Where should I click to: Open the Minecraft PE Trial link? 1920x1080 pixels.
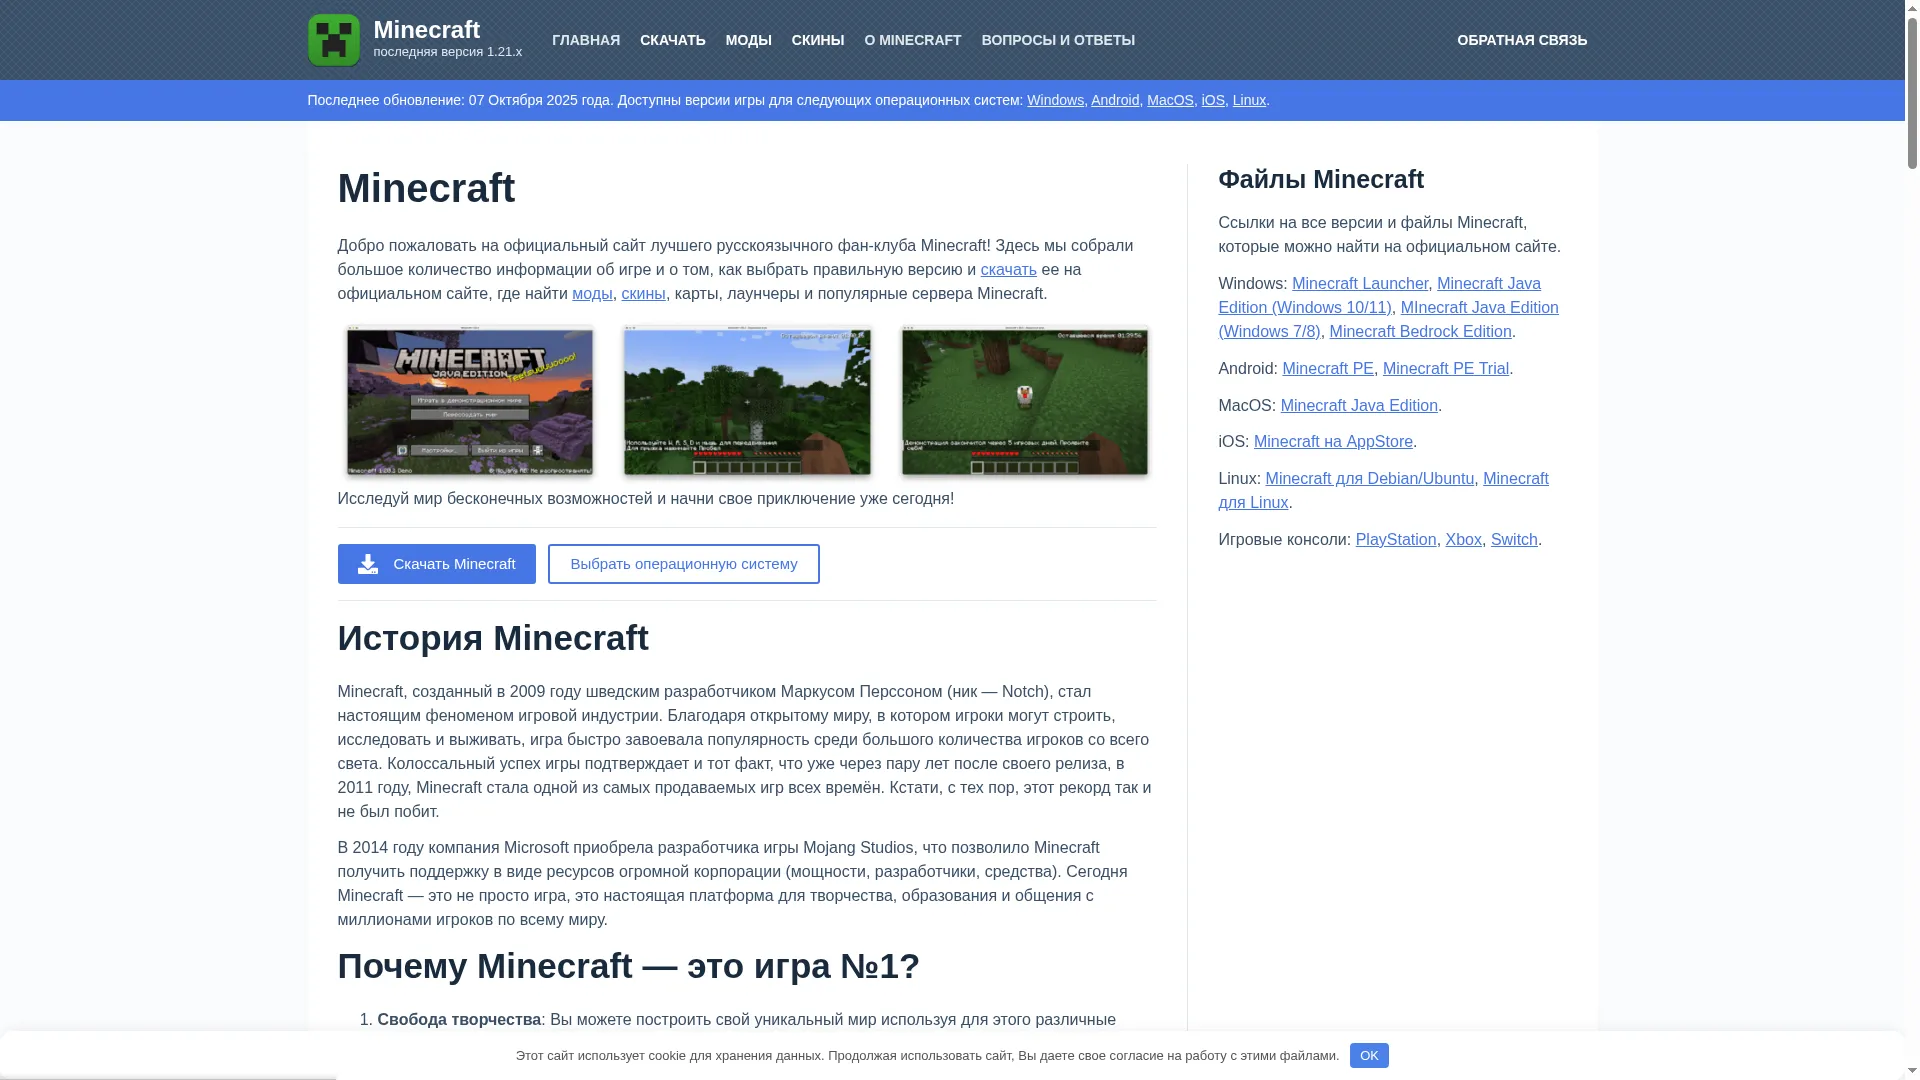point(1446,369)
